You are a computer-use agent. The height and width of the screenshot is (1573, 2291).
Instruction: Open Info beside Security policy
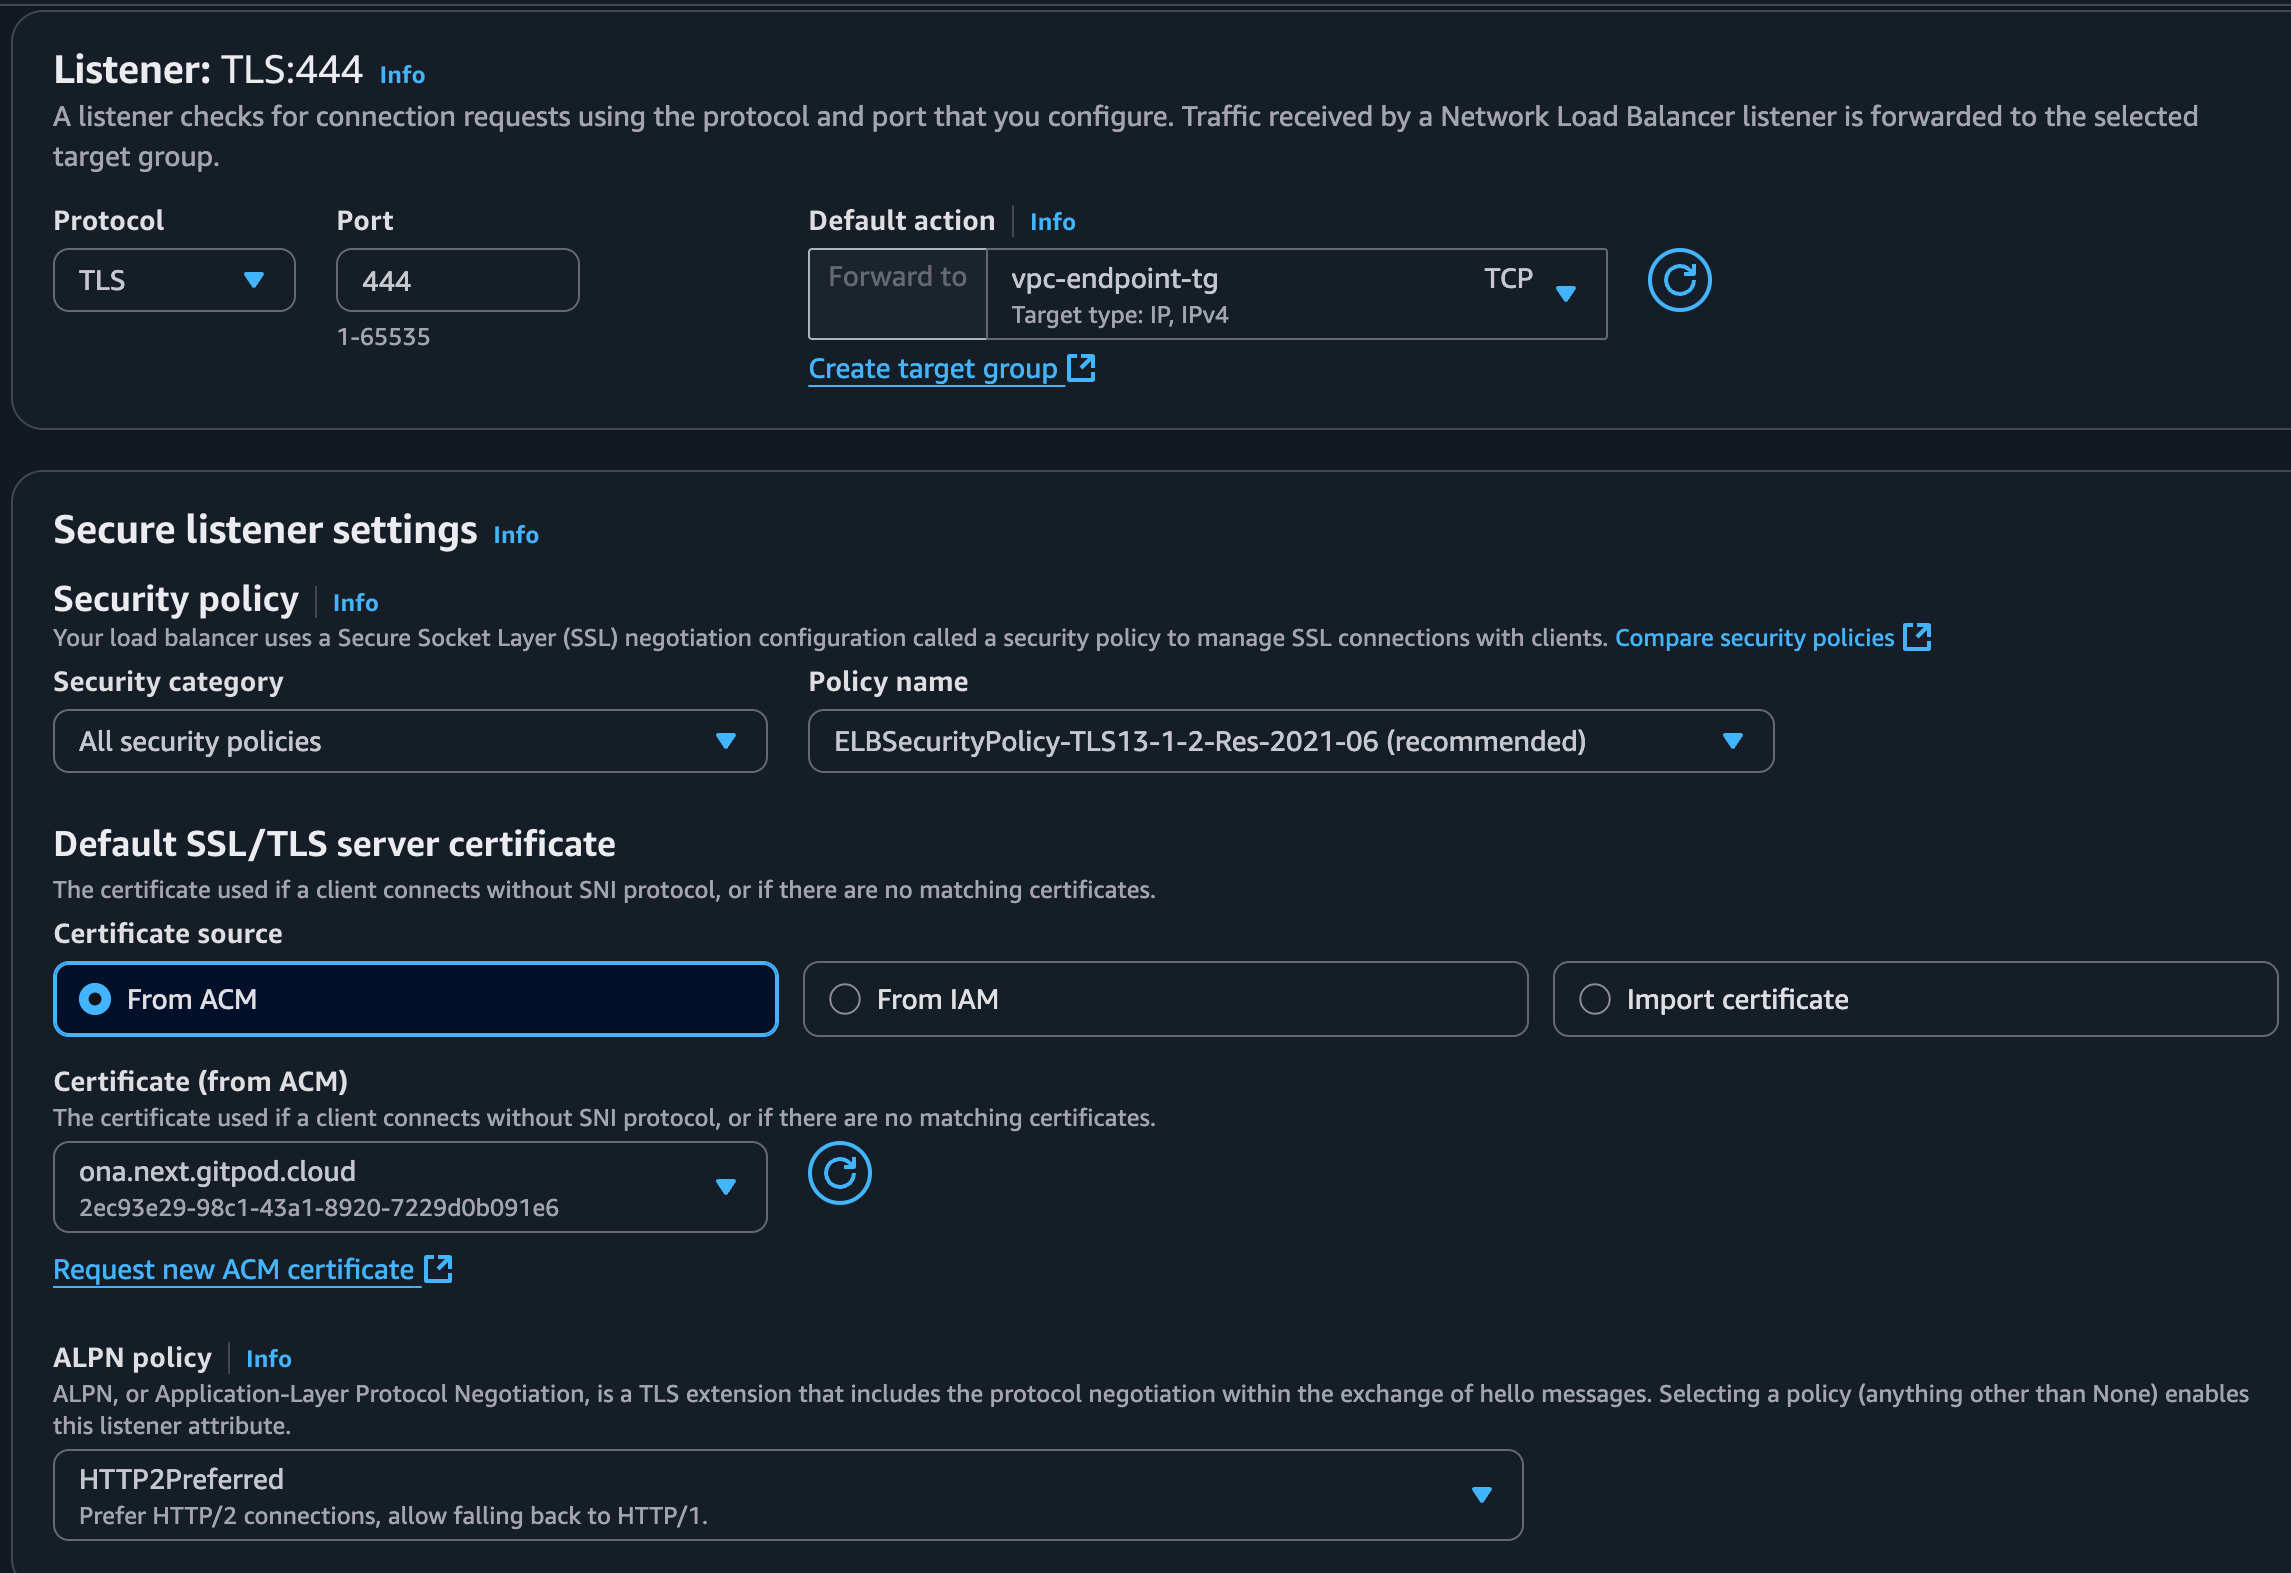point(355,602)
